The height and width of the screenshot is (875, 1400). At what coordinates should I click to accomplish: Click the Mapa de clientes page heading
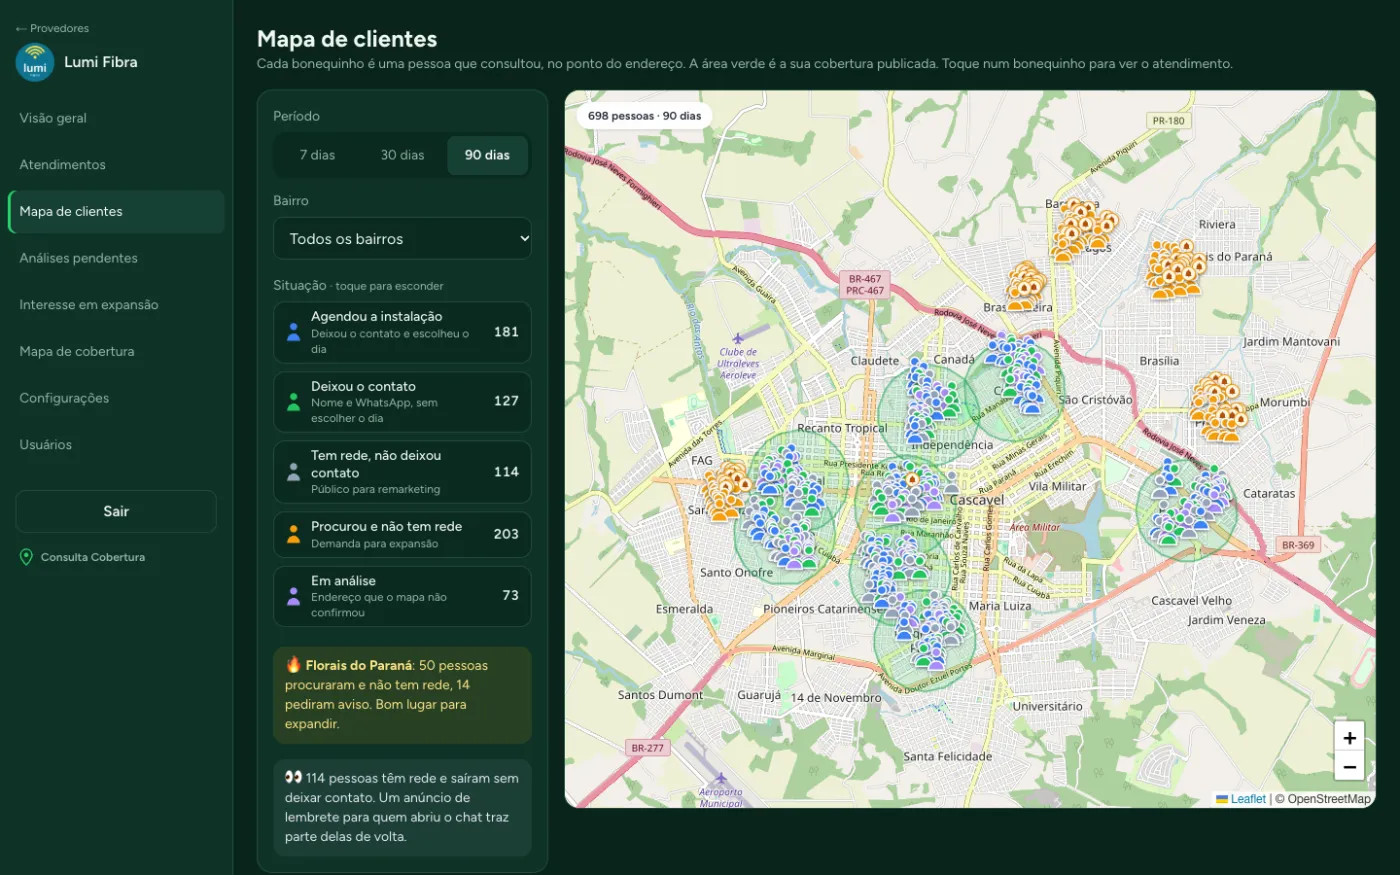[x=347, y=39]
